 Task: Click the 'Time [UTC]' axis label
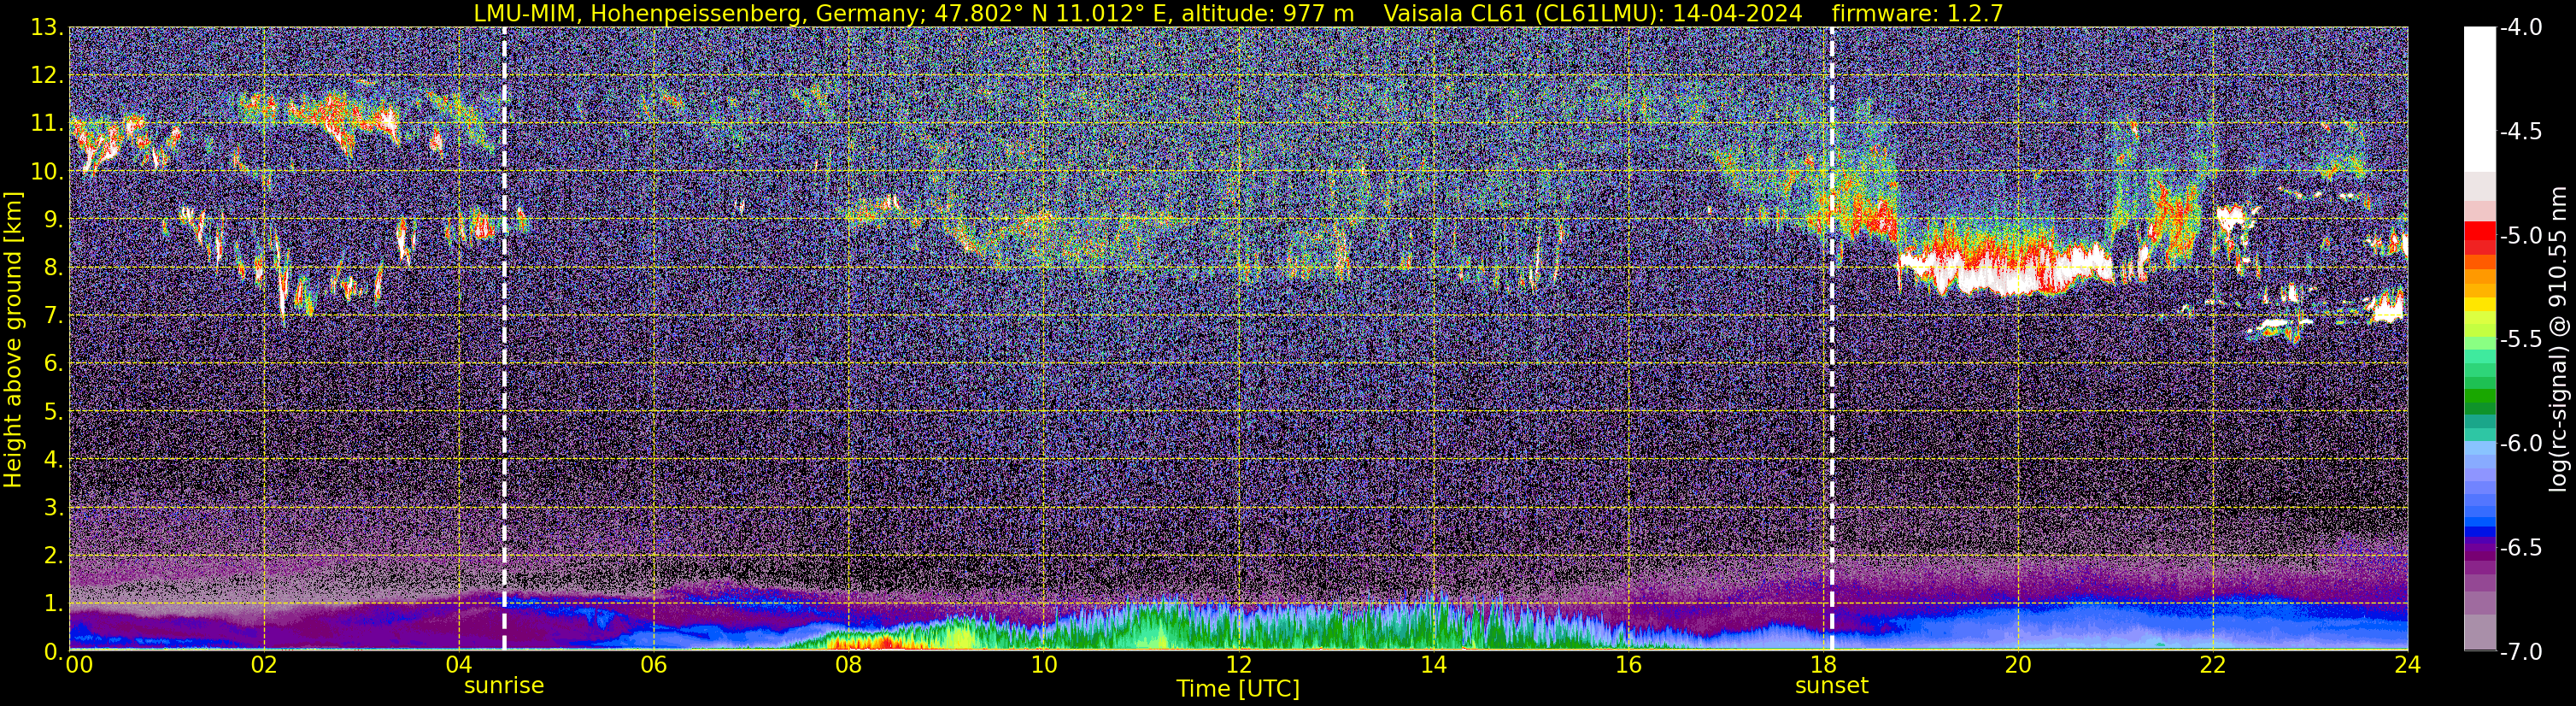pos(1238,689)
